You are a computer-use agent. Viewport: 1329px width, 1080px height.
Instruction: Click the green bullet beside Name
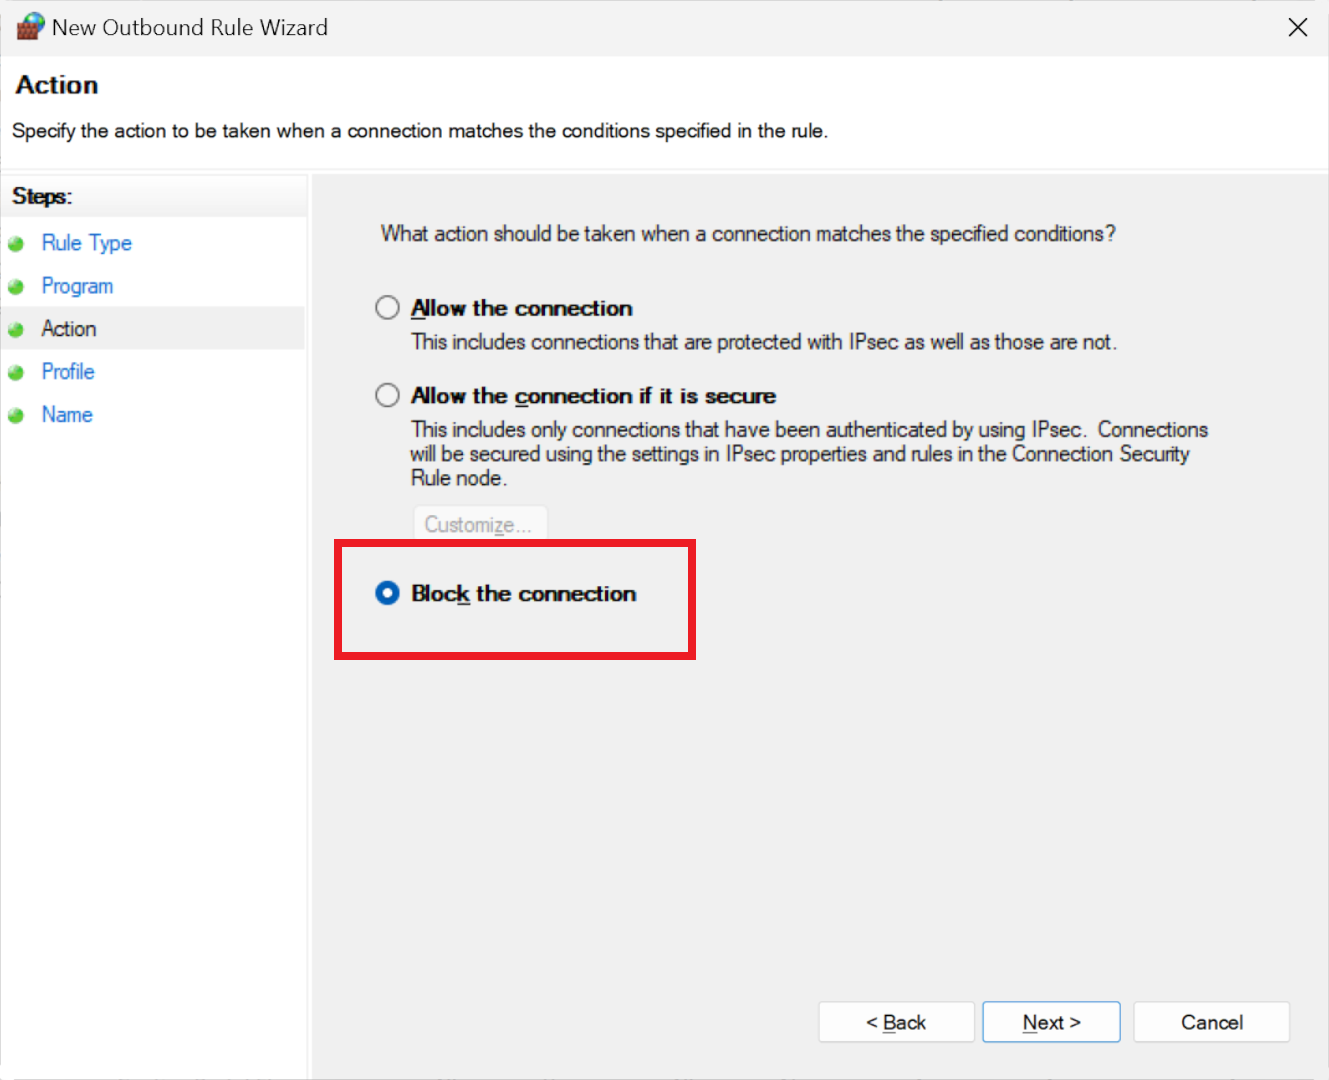(x=16, y=416)
